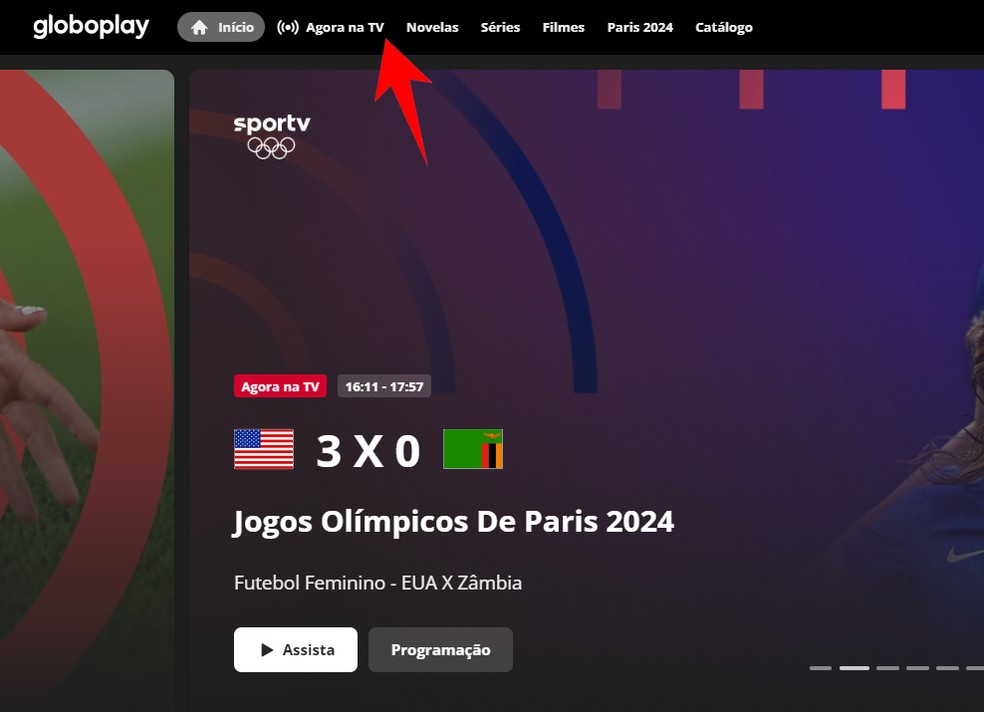
Task: Select the third carousel indicator dash
Action: tap(887, 668)
